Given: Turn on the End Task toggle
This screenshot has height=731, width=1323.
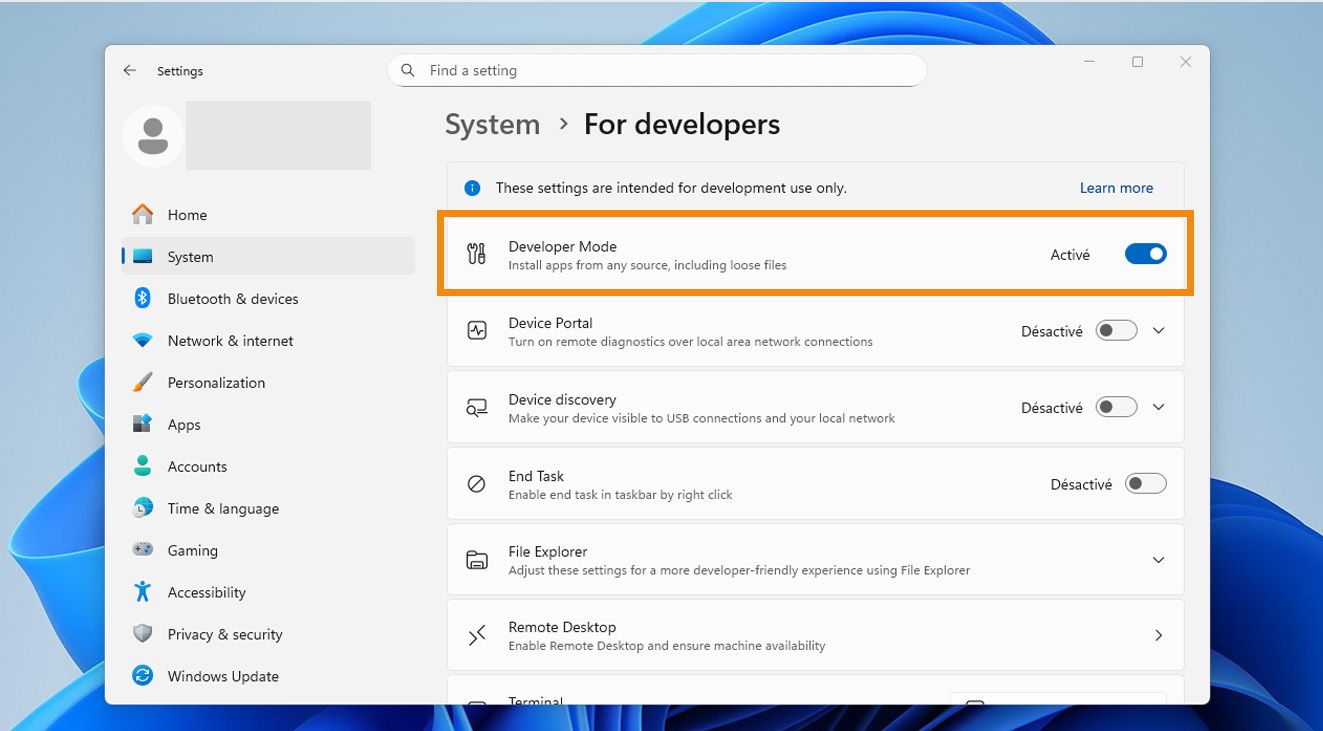Looking at the screenshot, I should click(x=1146, y=484).
